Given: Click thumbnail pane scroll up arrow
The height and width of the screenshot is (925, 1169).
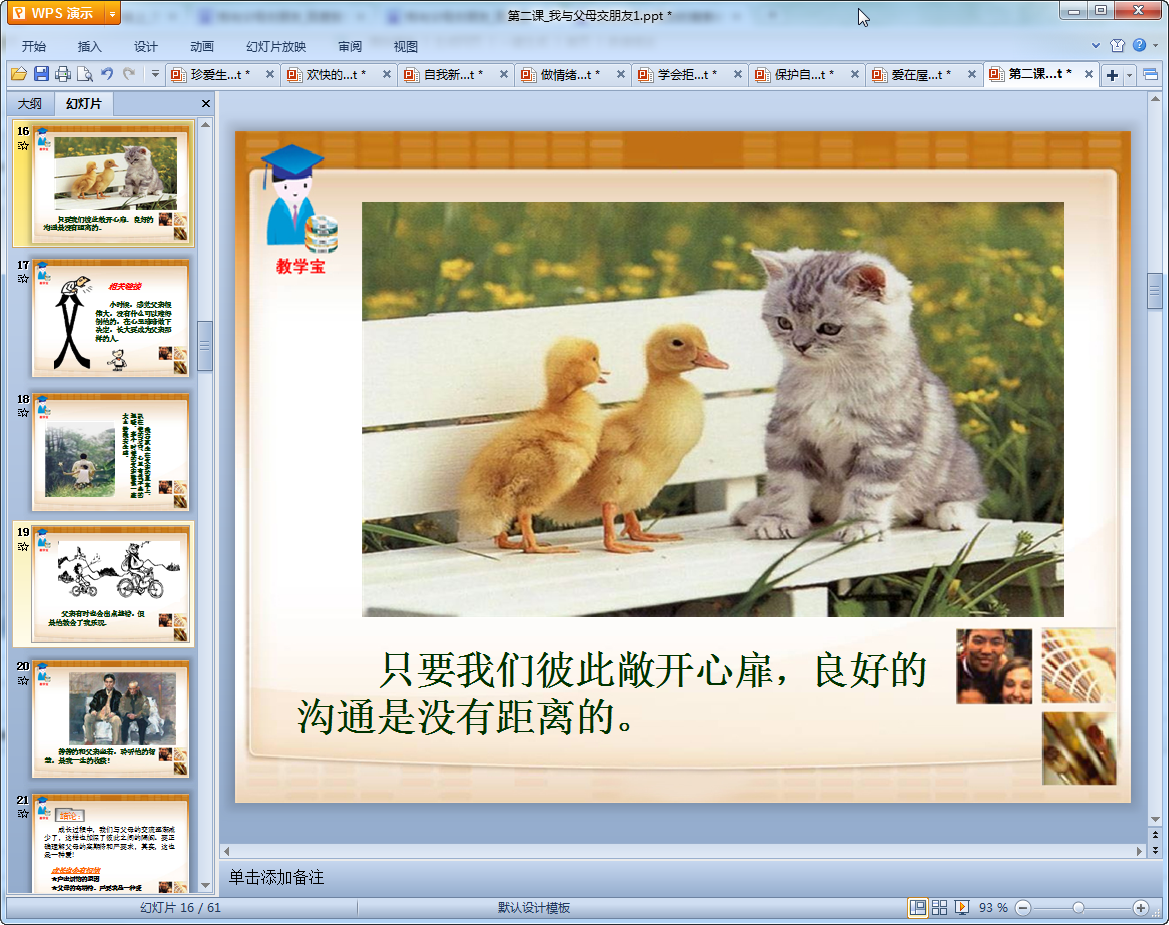Looking at the screenshot, I should click(206, 125).
